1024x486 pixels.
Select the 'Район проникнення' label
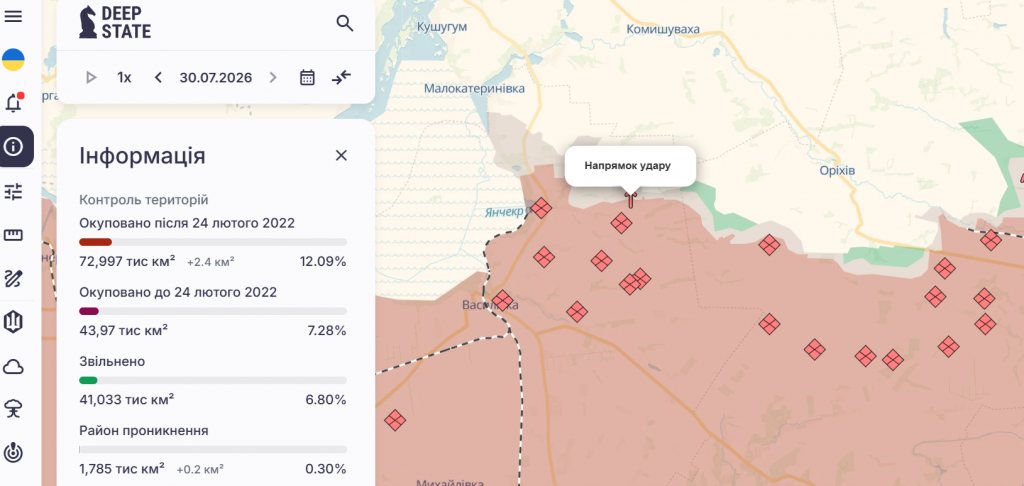(x=144, y=431)
